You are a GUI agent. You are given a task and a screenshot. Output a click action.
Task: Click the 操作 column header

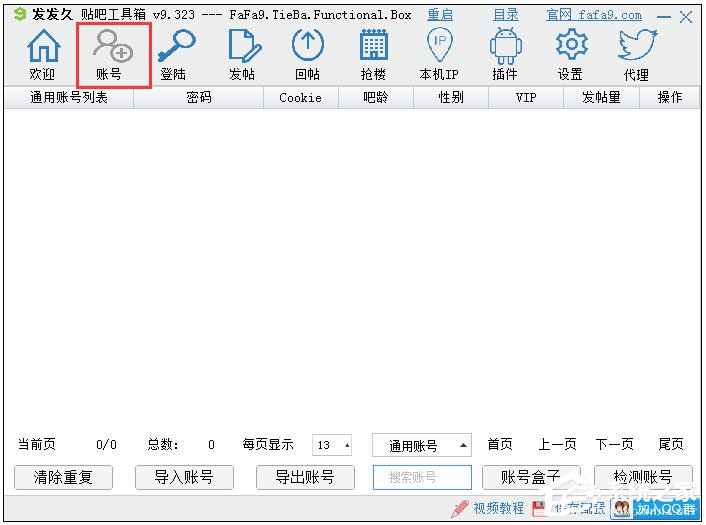pos(670,97)
